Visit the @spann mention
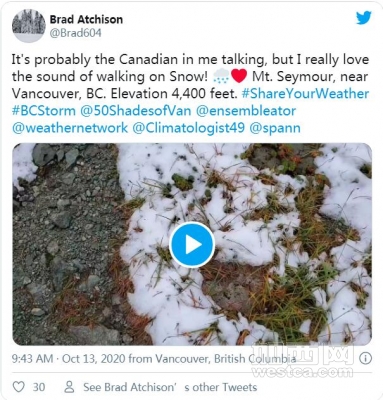 coord(275,128)
